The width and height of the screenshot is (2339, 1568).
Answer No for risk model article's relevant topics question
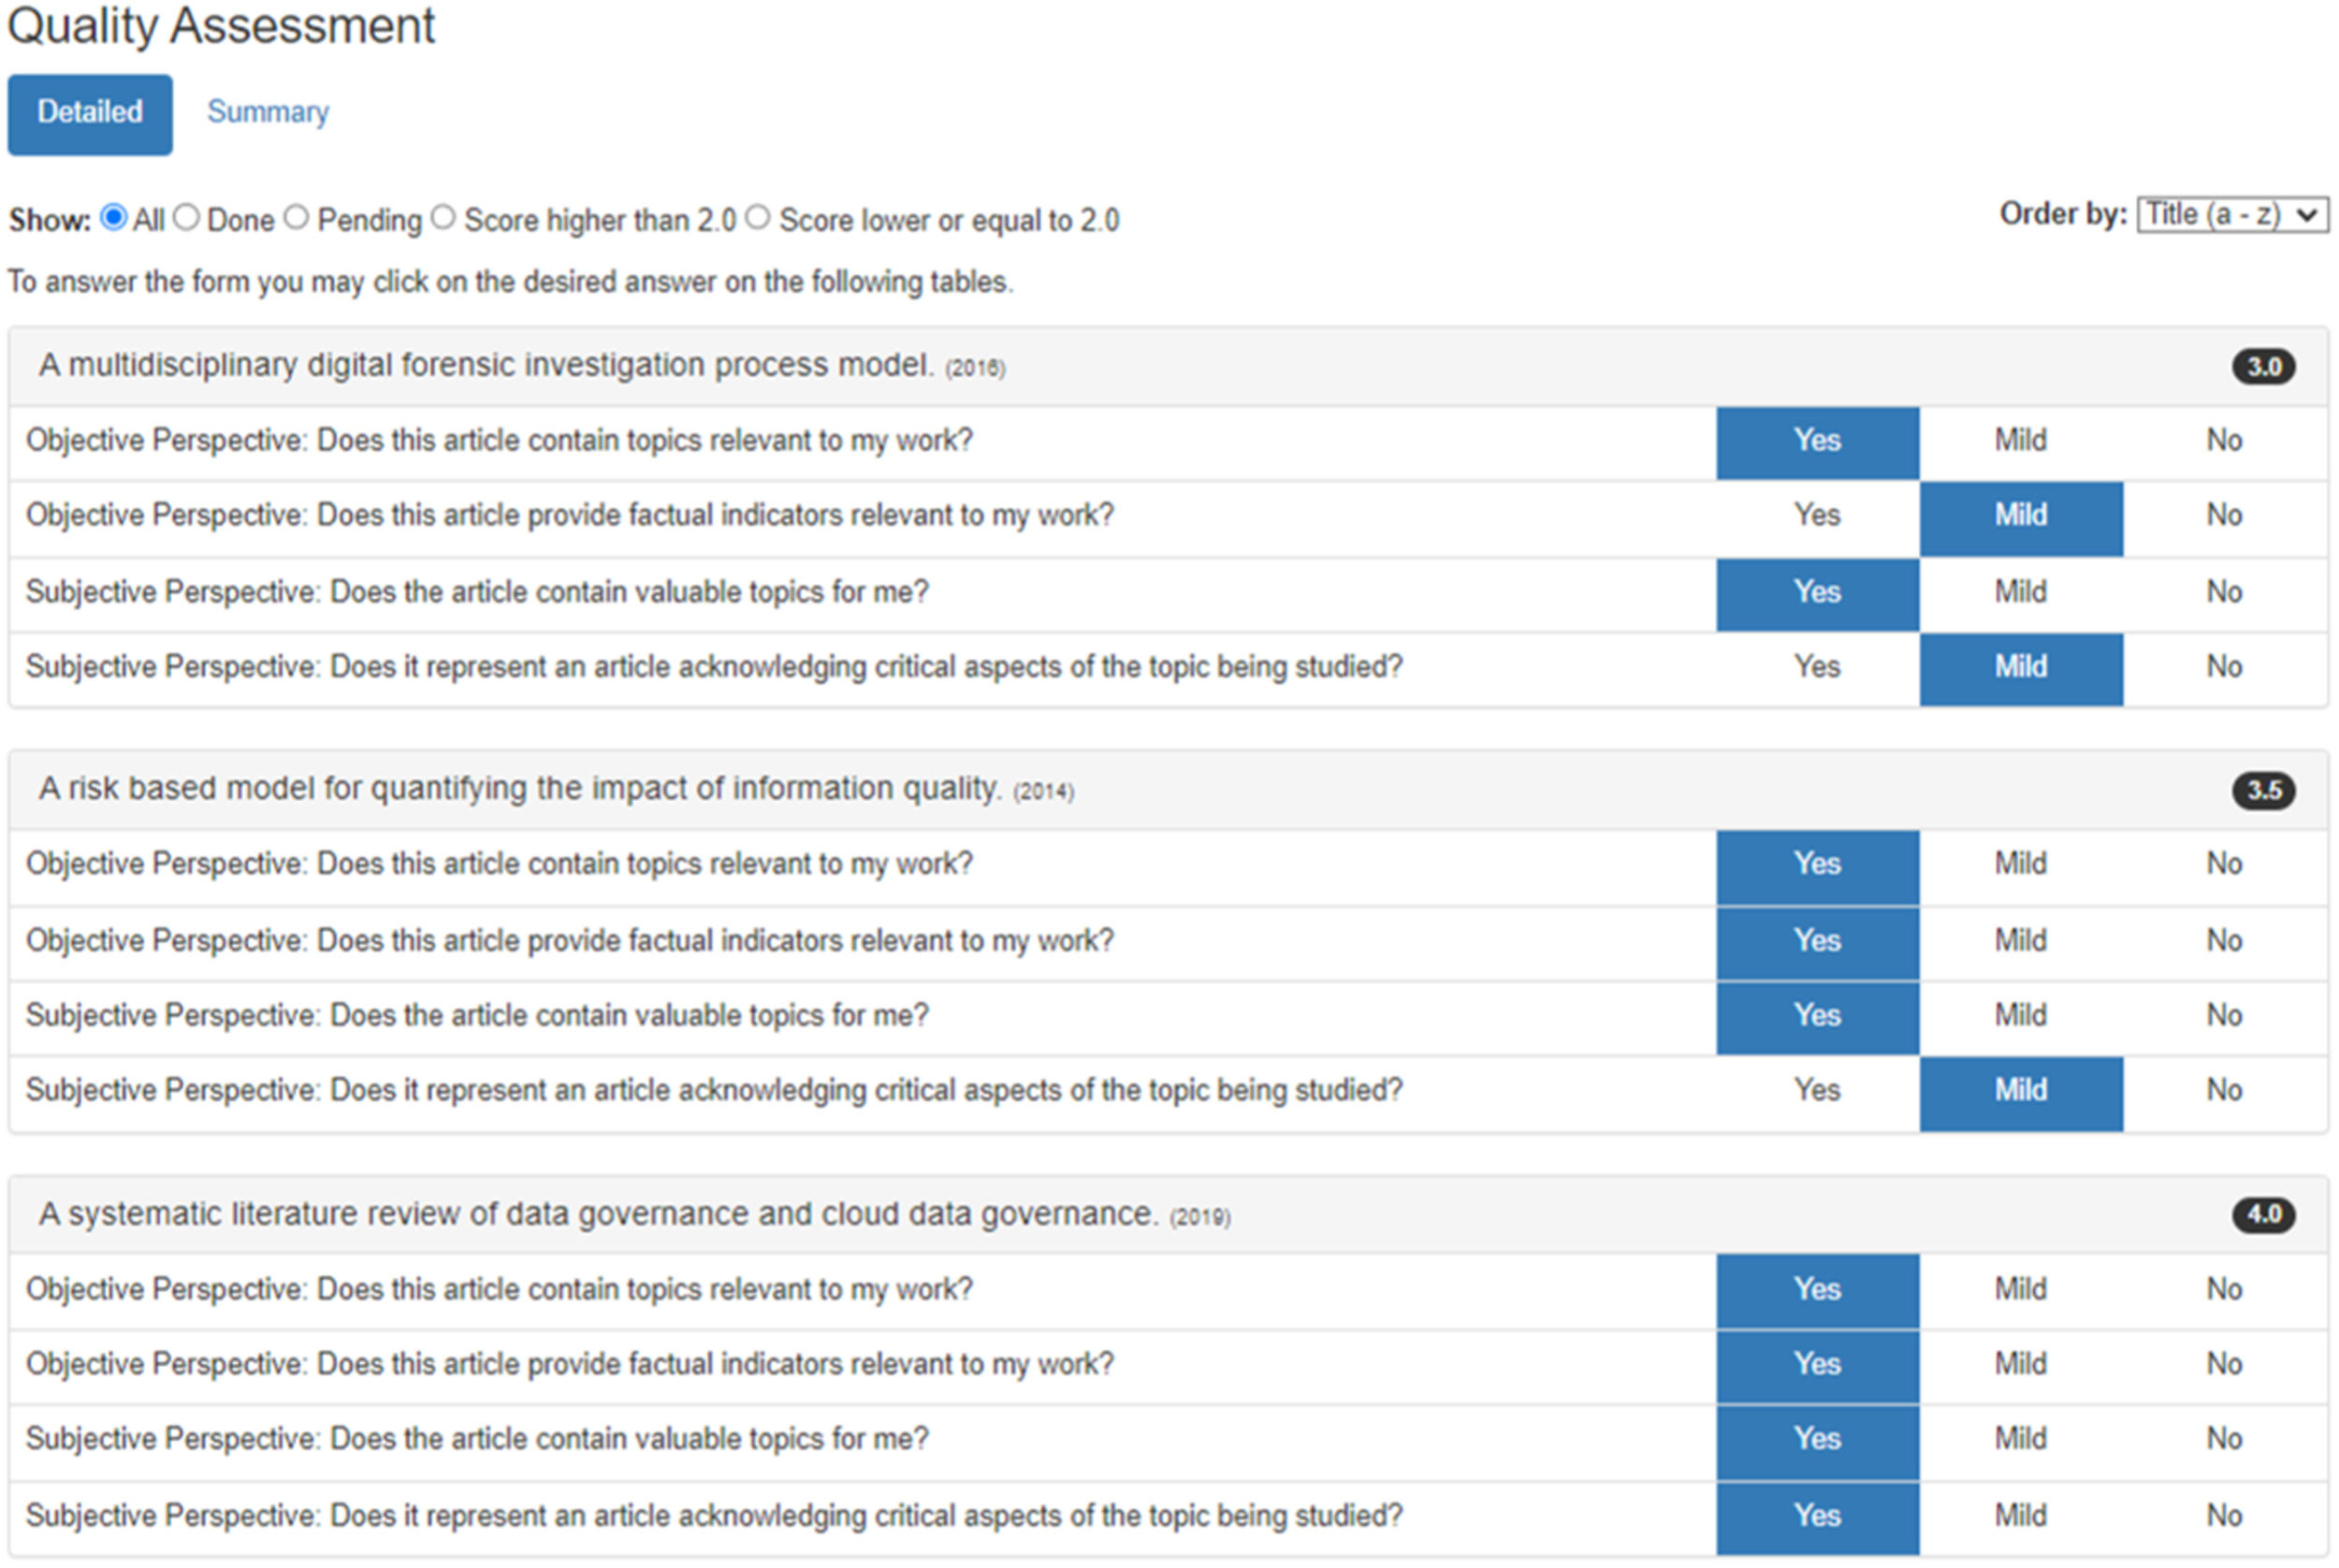pos(2224,864)
